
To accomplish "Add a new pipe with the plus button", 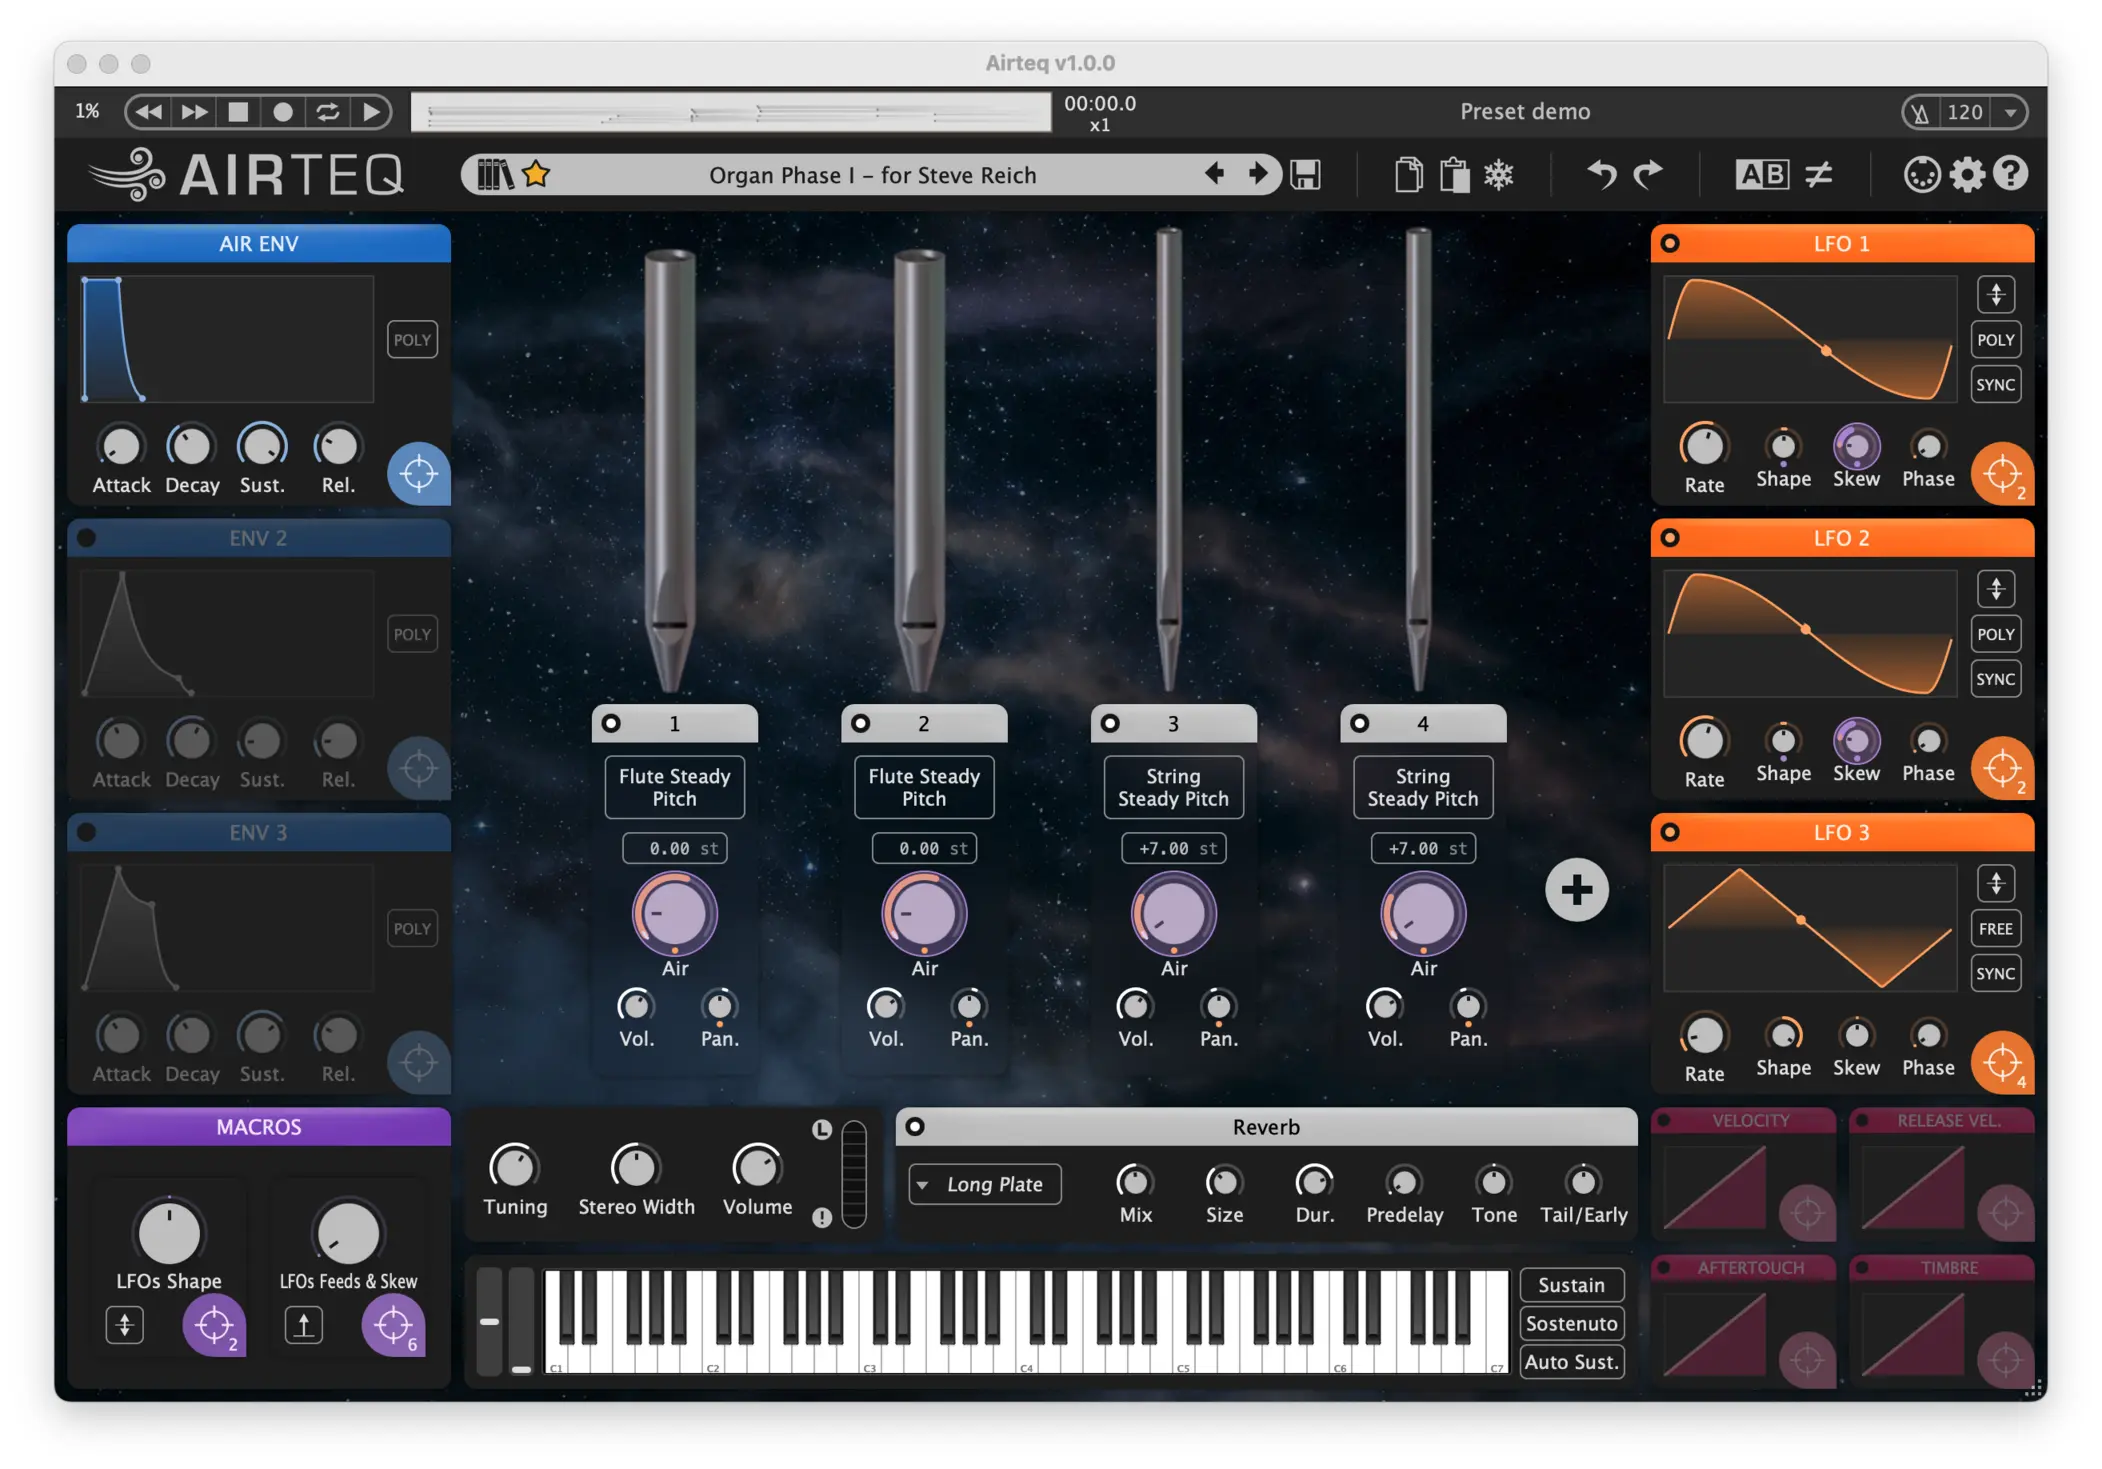I will click(1576, 889).
